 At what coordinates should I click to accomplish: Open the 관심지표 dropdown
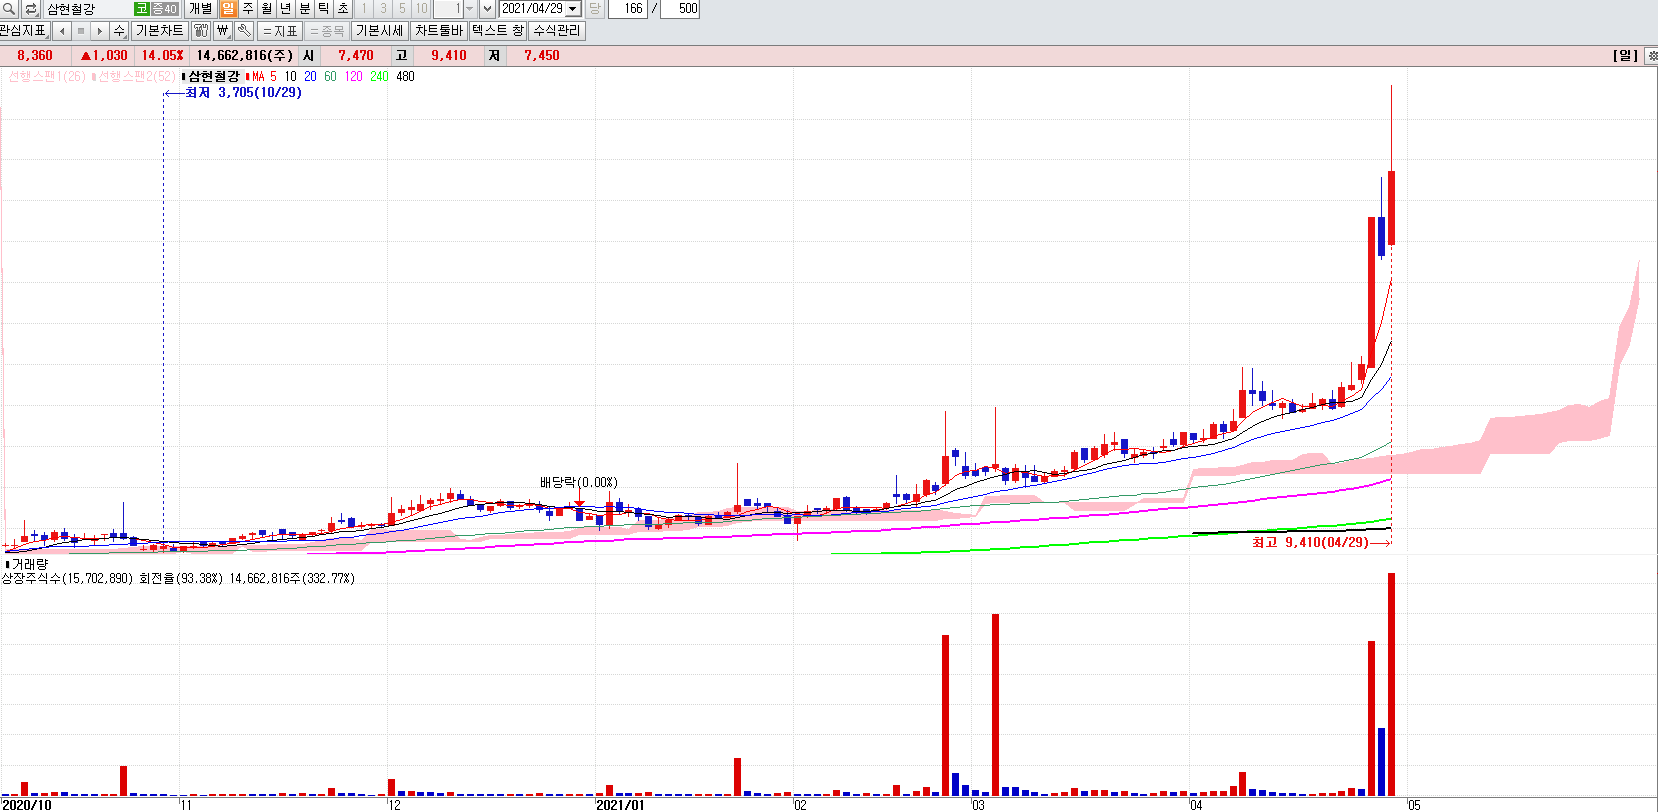24,31
